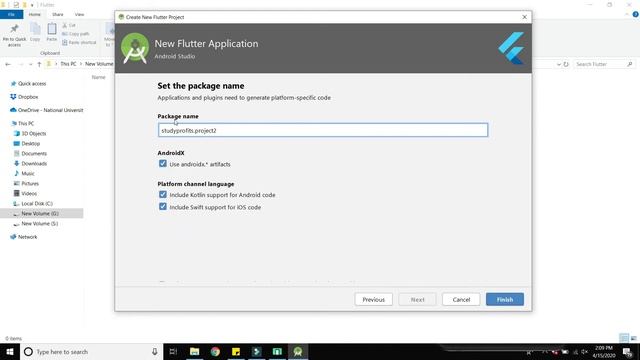Image resolution: width=640 pixels, height=360 pixels.
Task: Click the Name column header
Action: 98,77
